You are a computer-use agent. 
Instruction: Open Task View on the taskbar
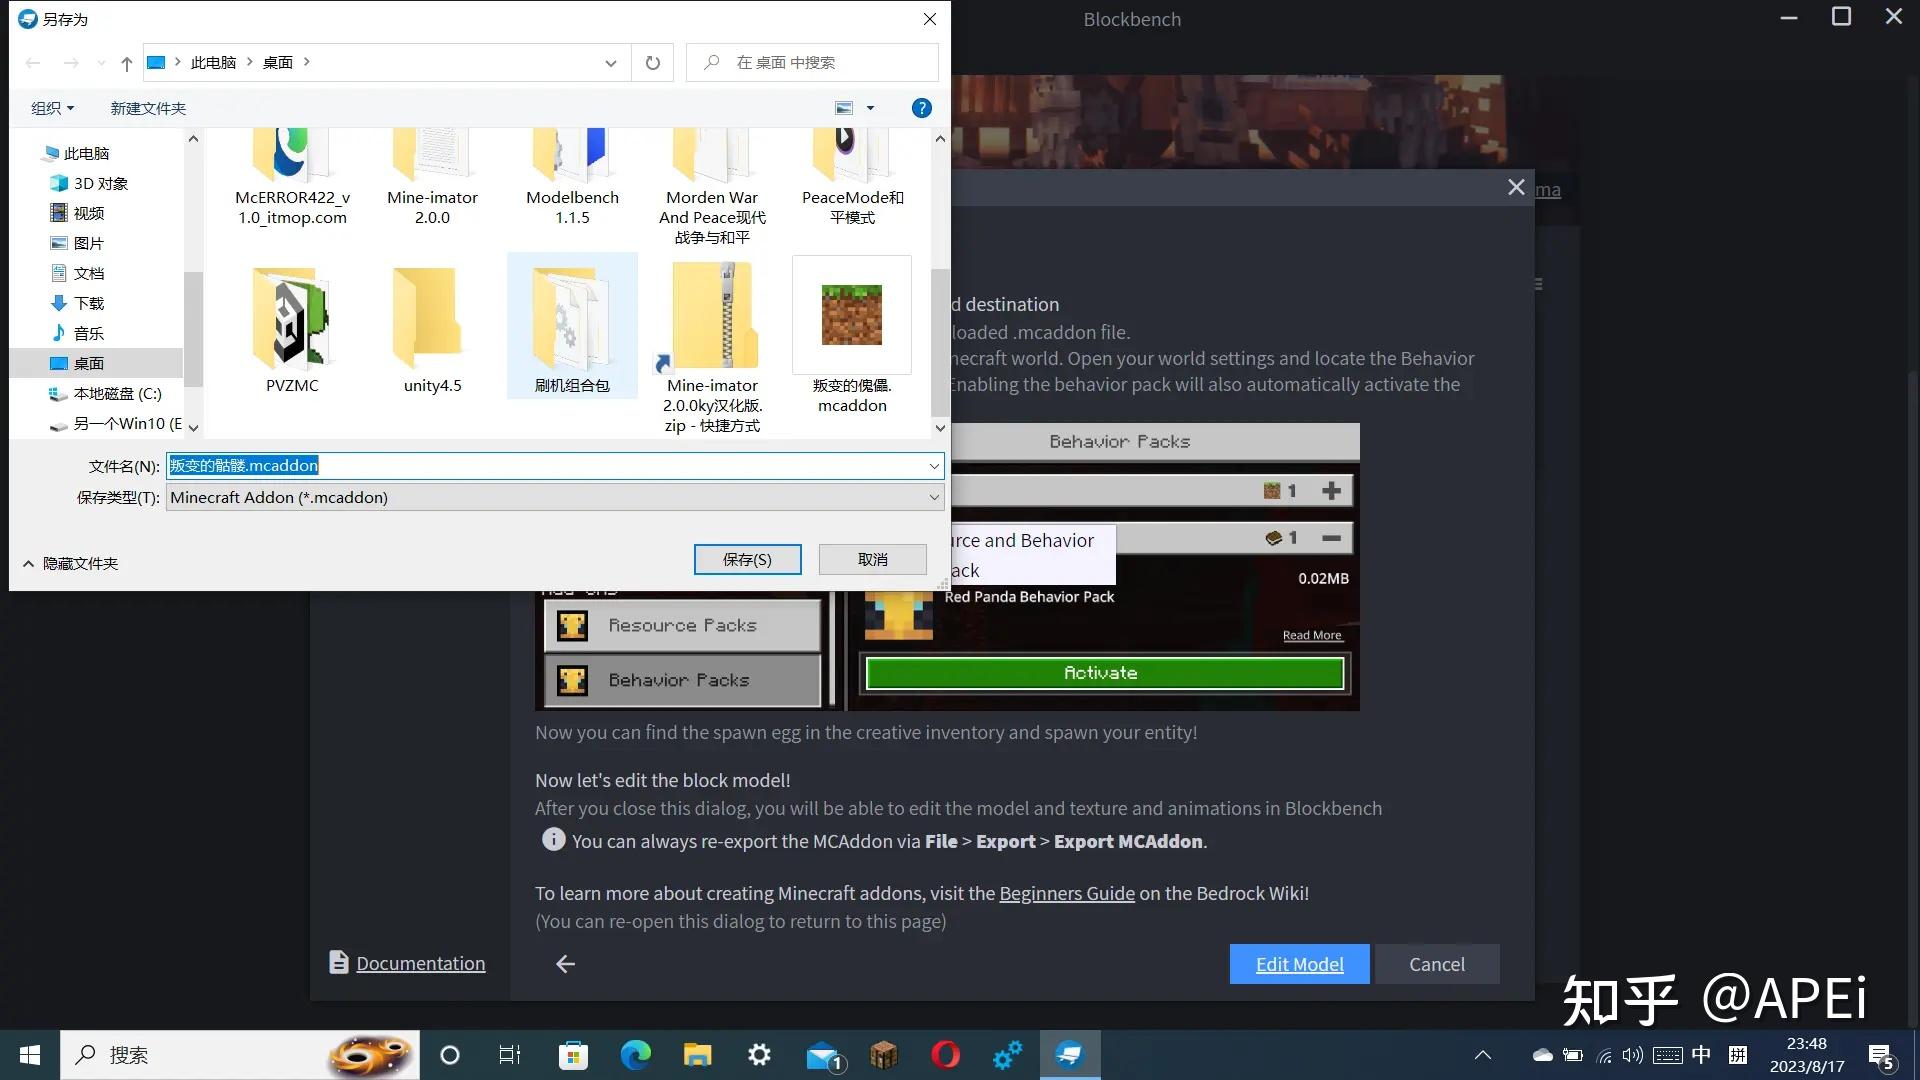(x=510, y=1055)
